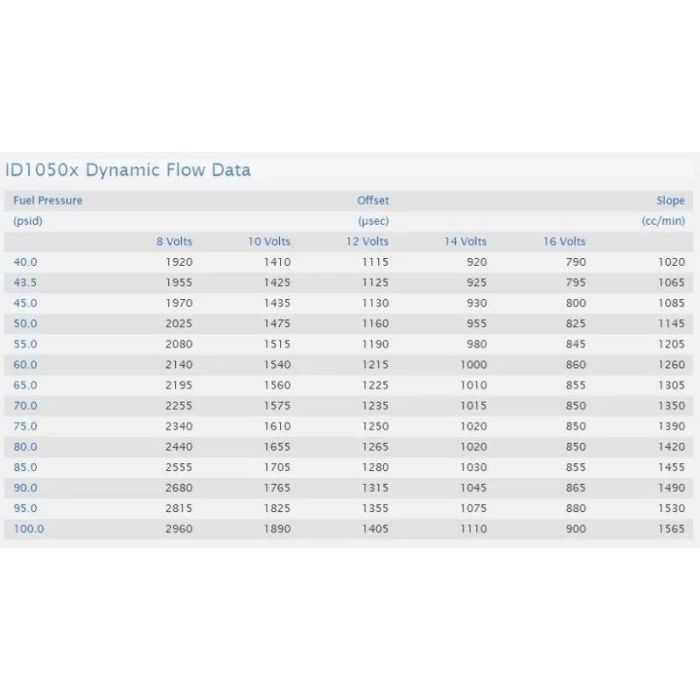Click the Offset column header
Screen dimensions: 700x700
pyautogui.click(x=373, y=200)
